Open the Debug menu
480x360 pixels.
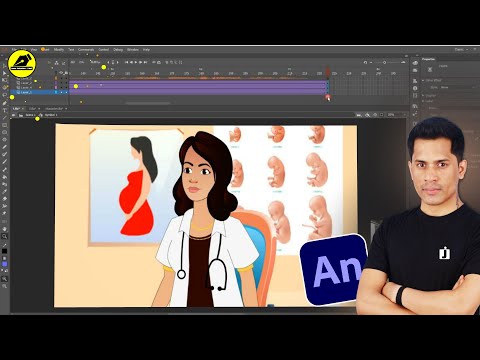118,50
